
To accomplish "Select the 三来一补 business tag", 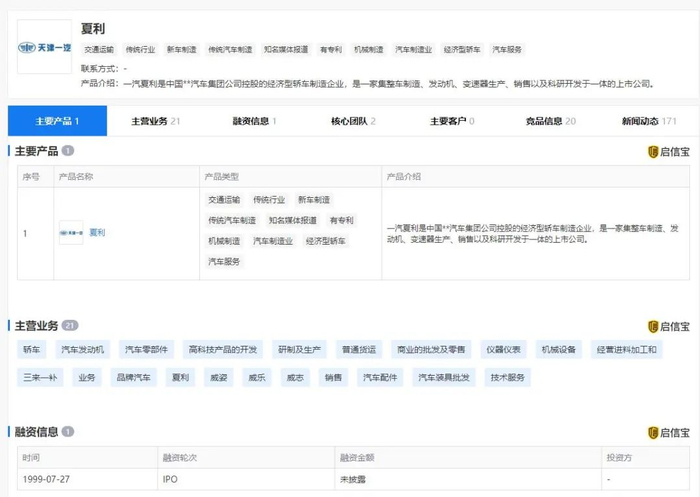I will click(40, 377).
